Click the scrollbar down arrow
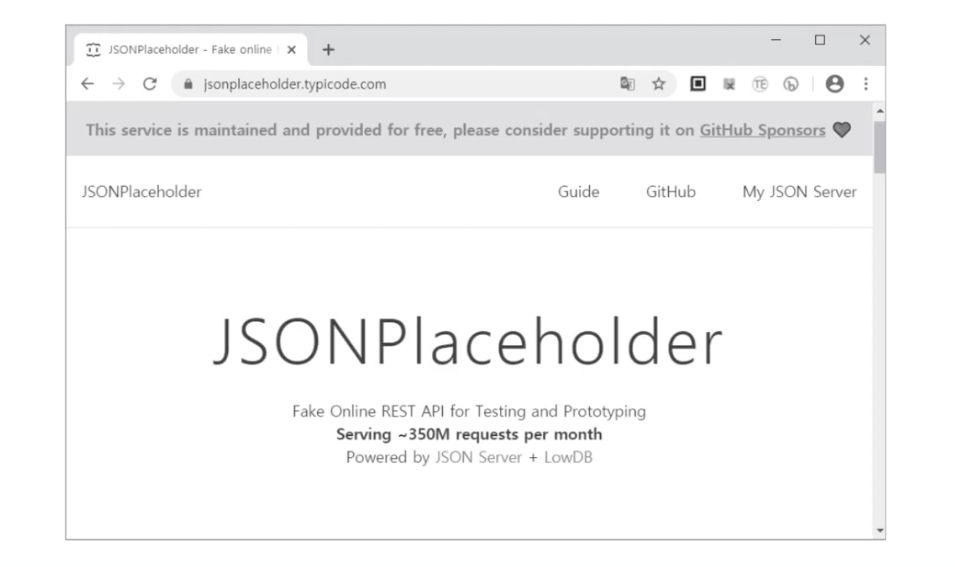This screenshot has height=567, width=955. click(879, 530)
